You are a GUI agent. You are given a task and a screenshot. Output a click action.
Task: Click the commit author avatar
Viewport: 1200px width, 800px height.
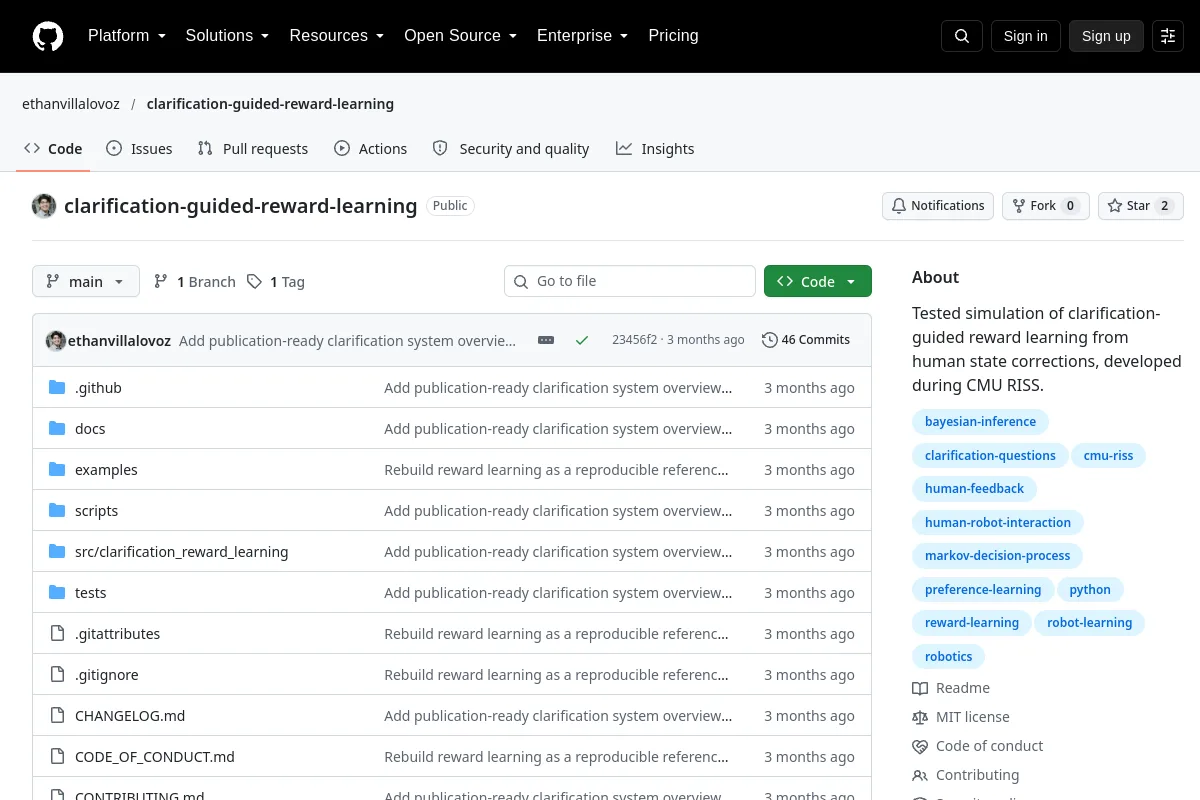coord(56,340)
